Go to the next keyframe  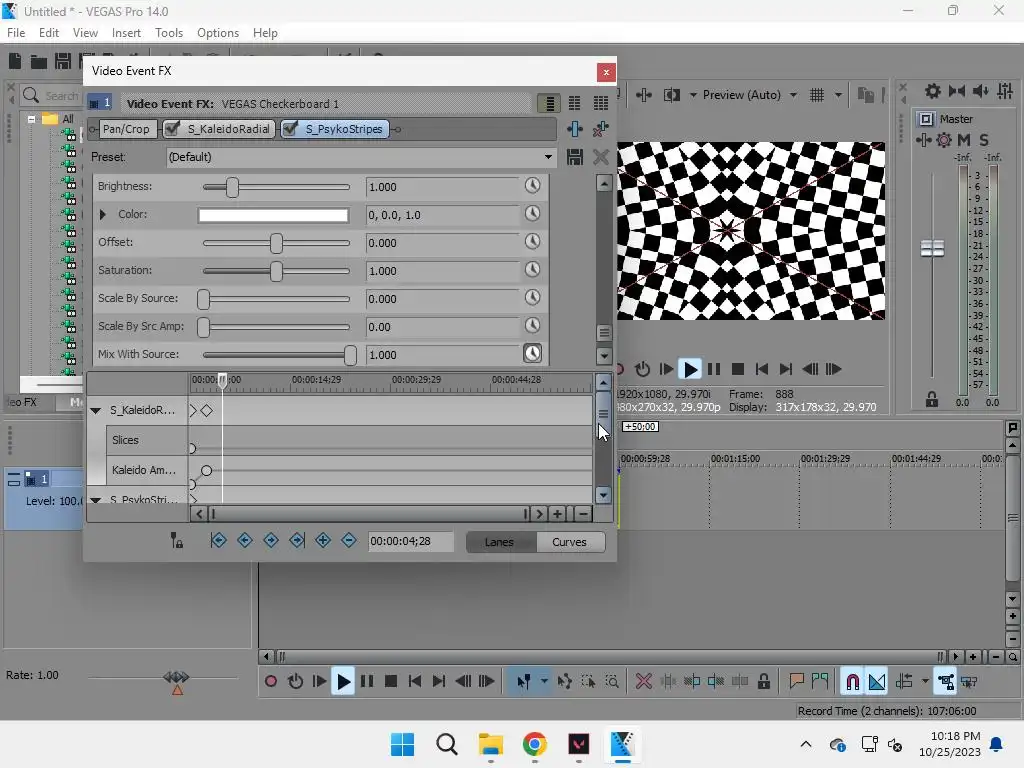(270, 540)
